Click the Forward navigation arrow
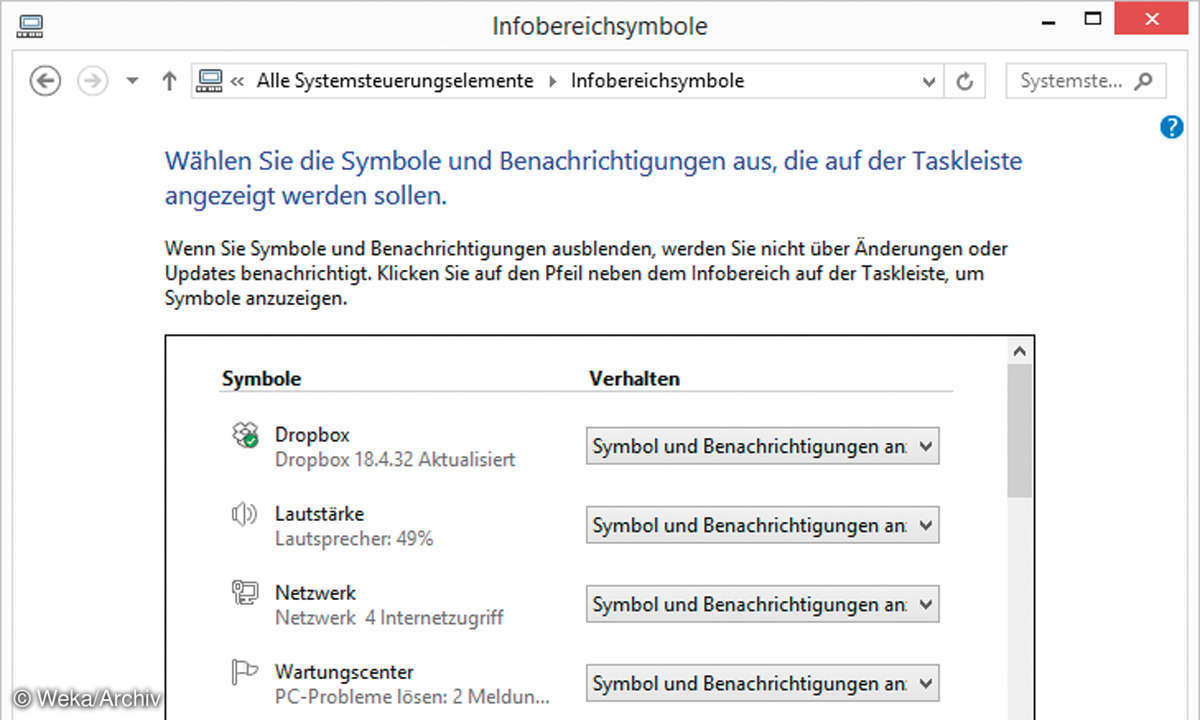 (x=92, y=81)
